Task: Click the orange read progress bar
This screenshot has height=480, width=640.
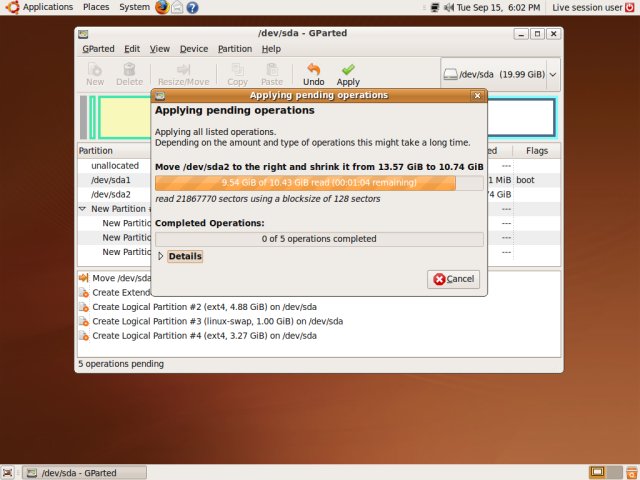Action: (x=319, y=183)
